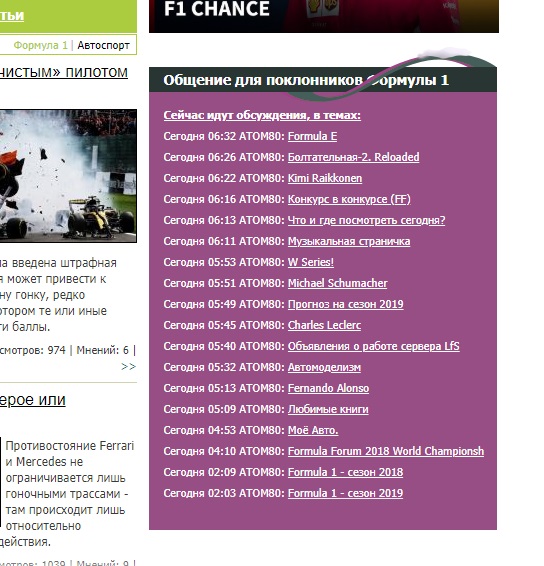
Task: Open the Formula E forum topic
Action: (312, 136)
